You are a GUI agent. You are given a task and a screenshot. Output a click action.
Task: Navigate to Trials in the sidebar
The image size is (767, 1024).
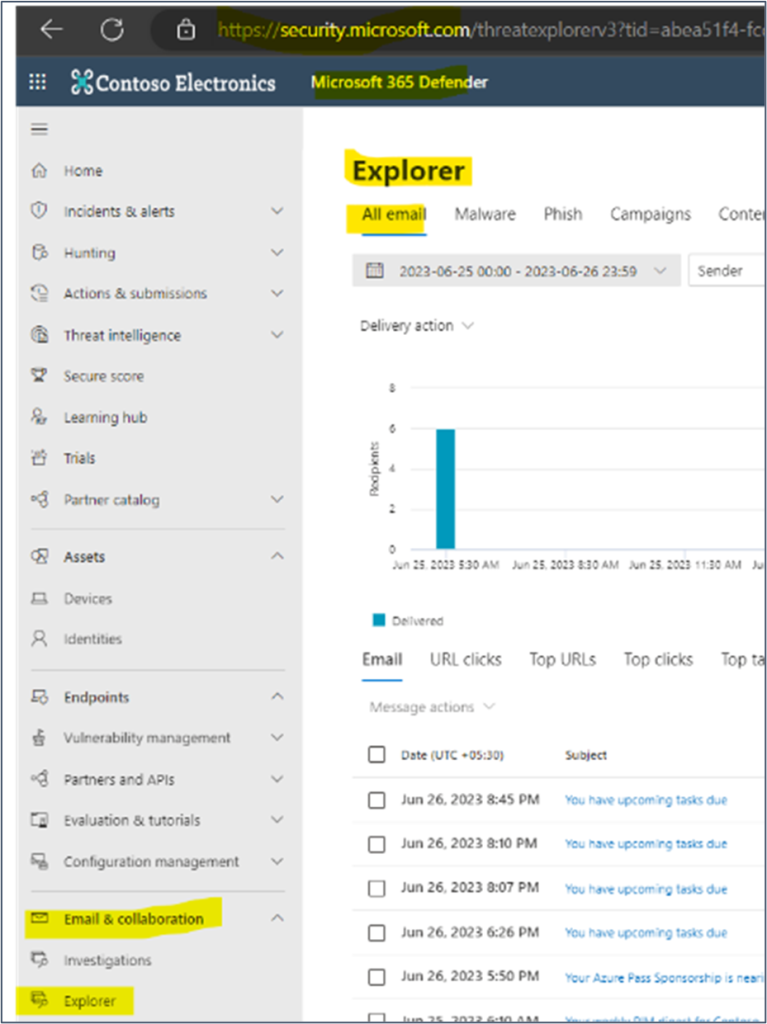point(80,458)
